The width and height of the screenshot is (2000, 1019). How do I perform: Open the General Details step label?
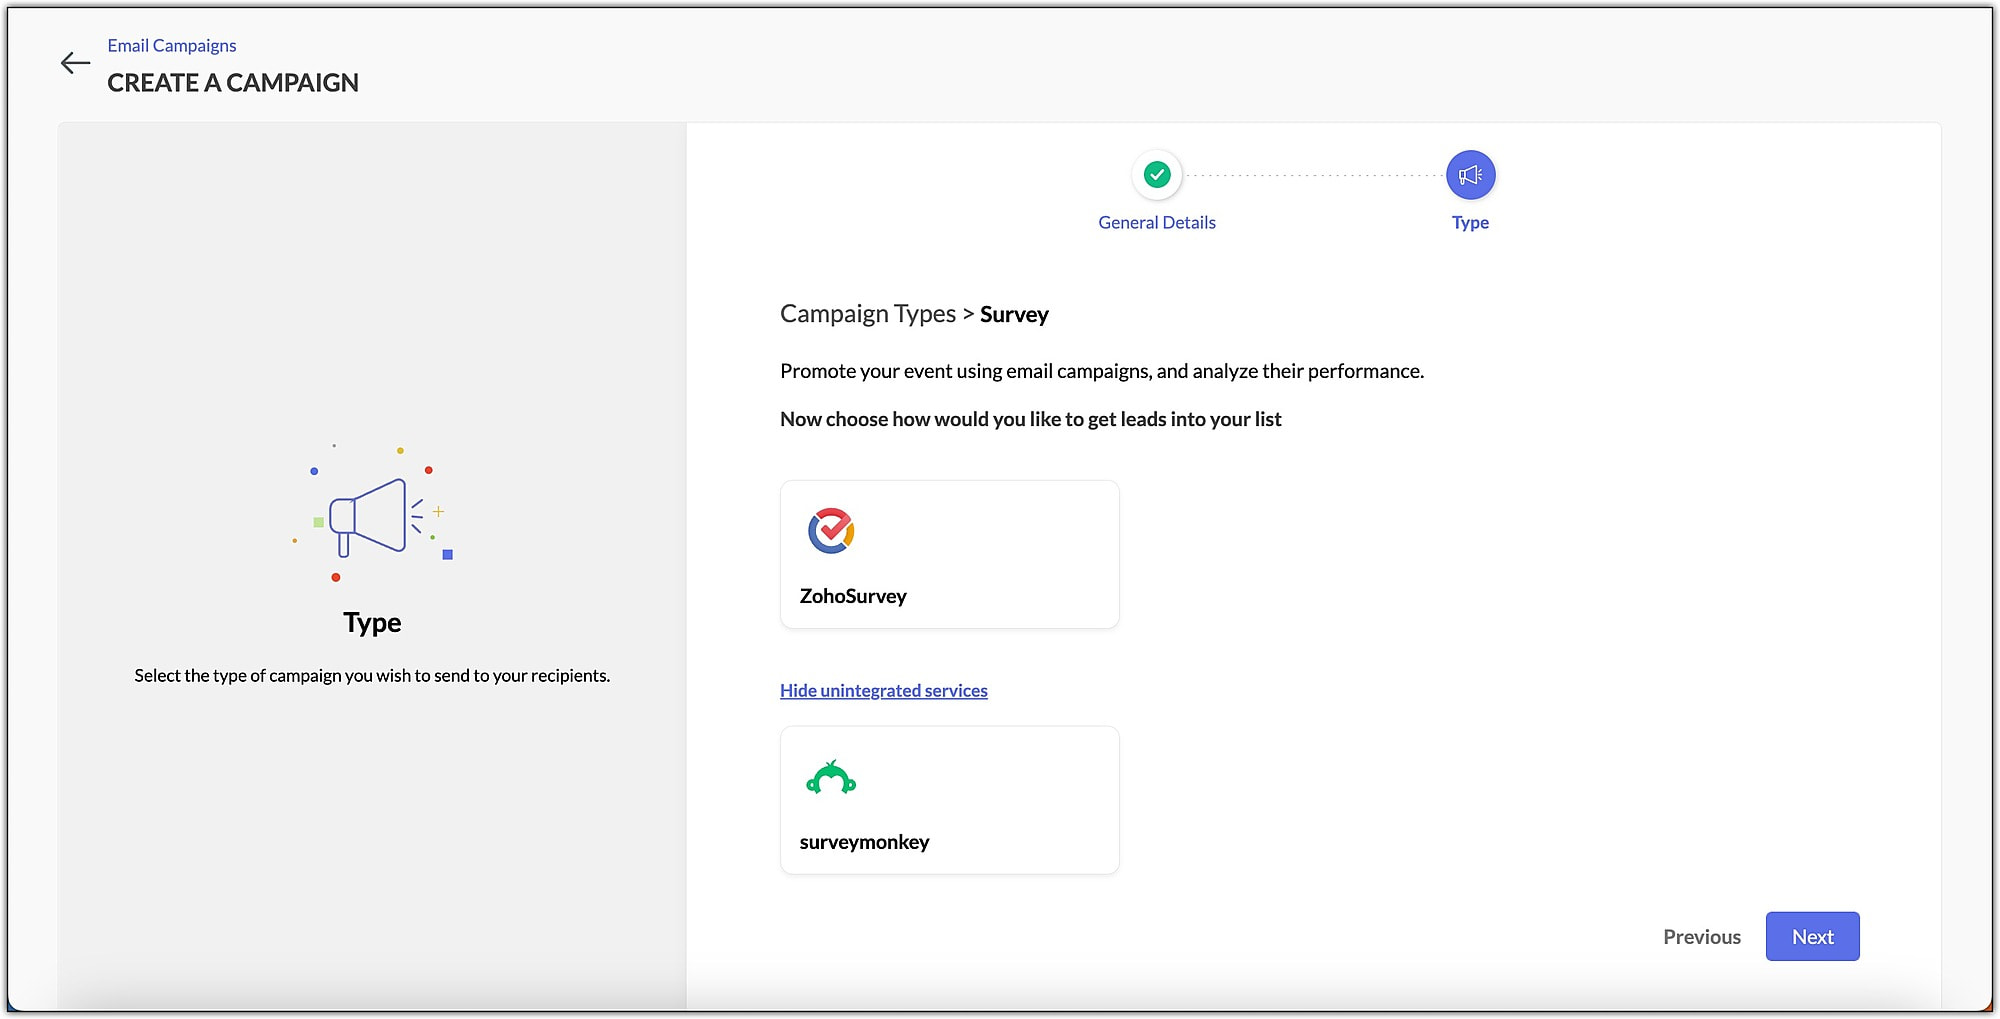coord(1157,223)
